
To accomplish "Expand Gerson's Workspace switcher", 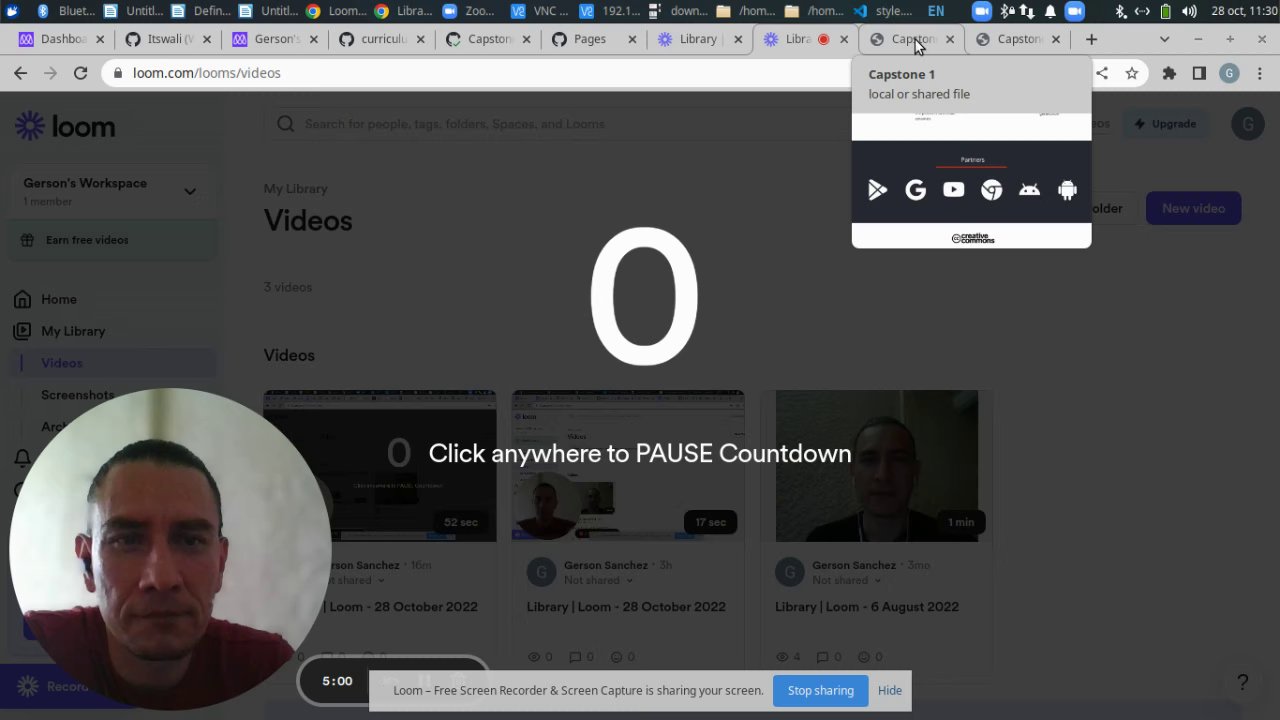I will (190, 191).
